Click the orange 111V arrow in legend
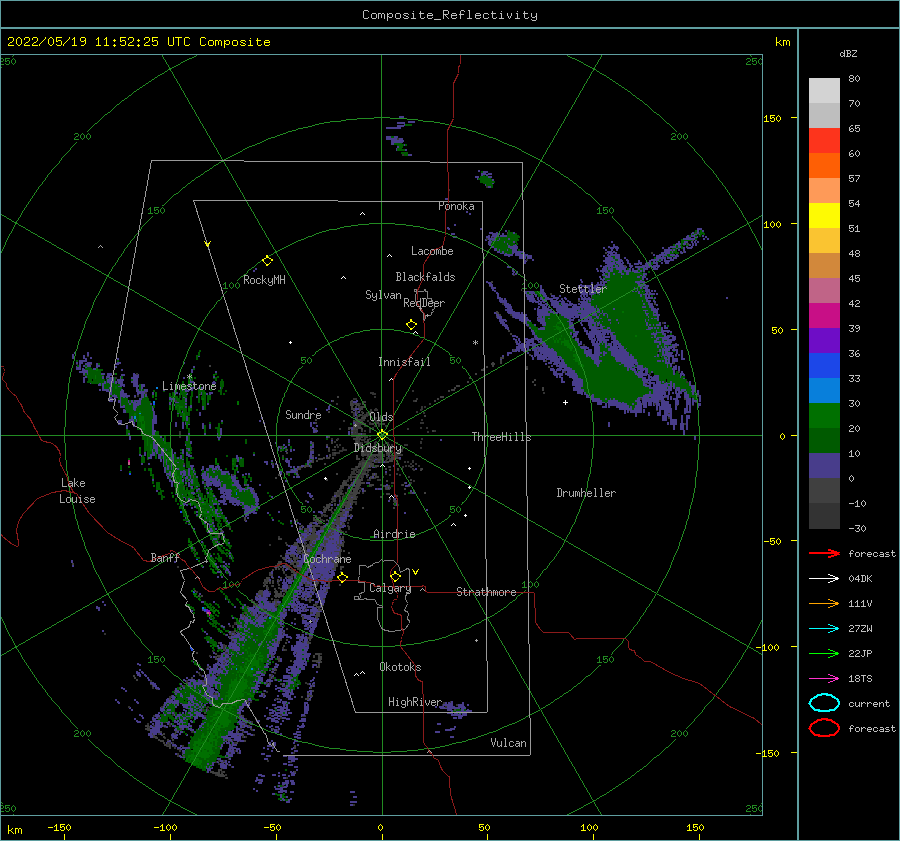Viewport: 900px width, 841px height. coord(824,603)
